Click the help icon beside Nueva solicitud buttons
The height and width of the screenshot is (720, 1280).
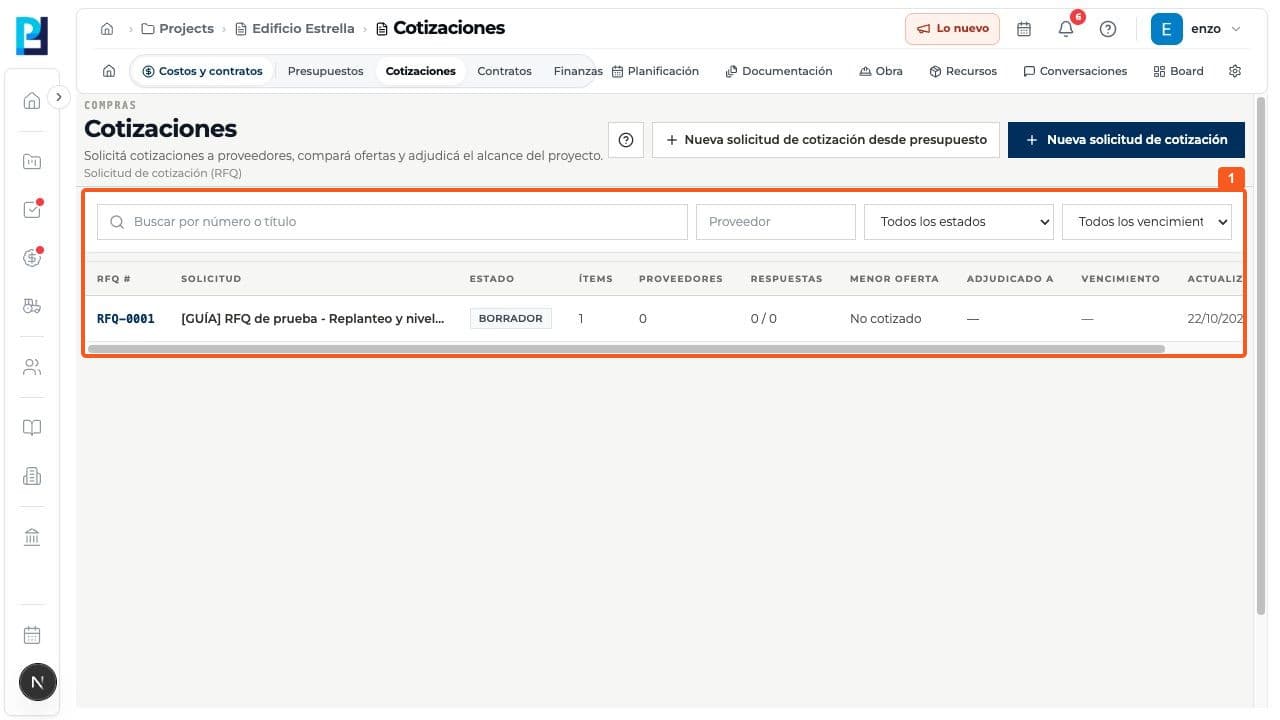[x=626, y=140]
